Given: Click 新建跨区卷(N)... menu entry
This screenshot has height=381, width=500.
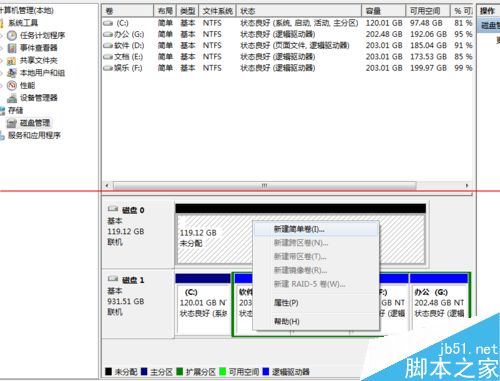Looking at the screenshot, I should coord(316,243).
